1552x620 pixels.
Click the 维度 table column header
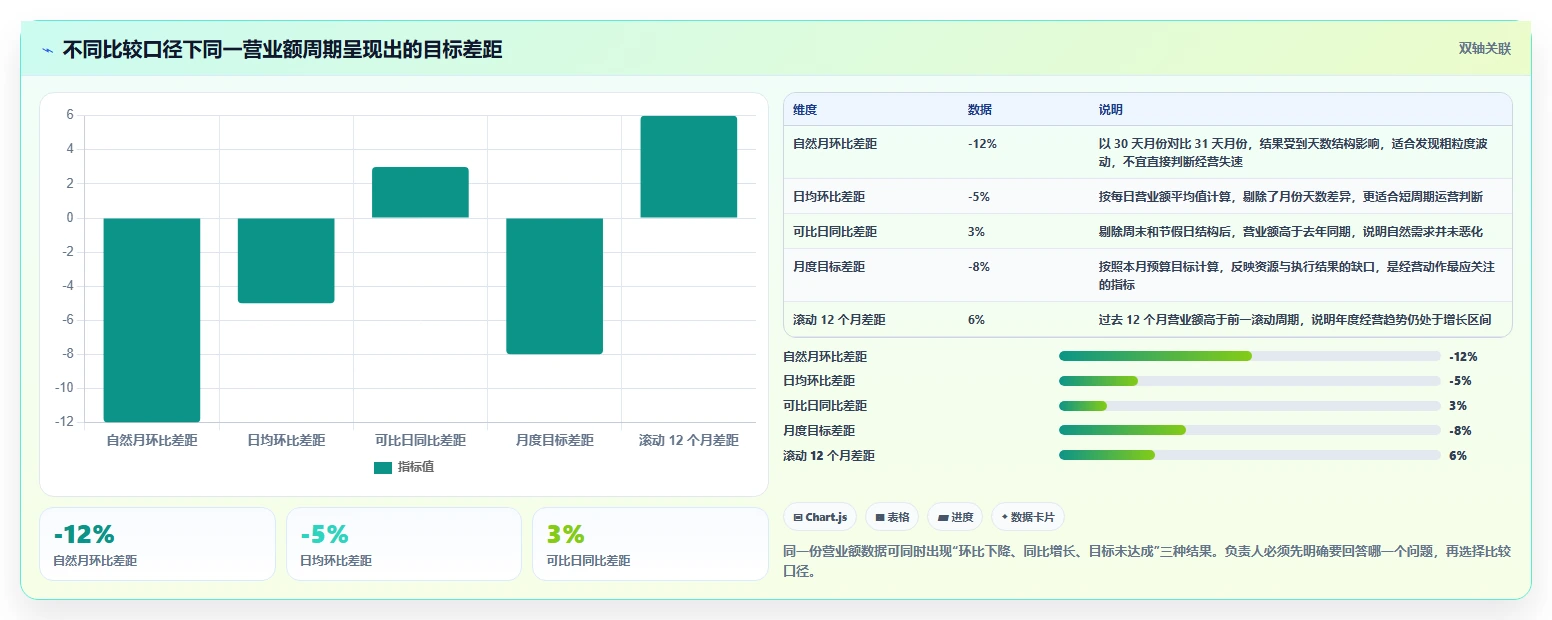805,110
